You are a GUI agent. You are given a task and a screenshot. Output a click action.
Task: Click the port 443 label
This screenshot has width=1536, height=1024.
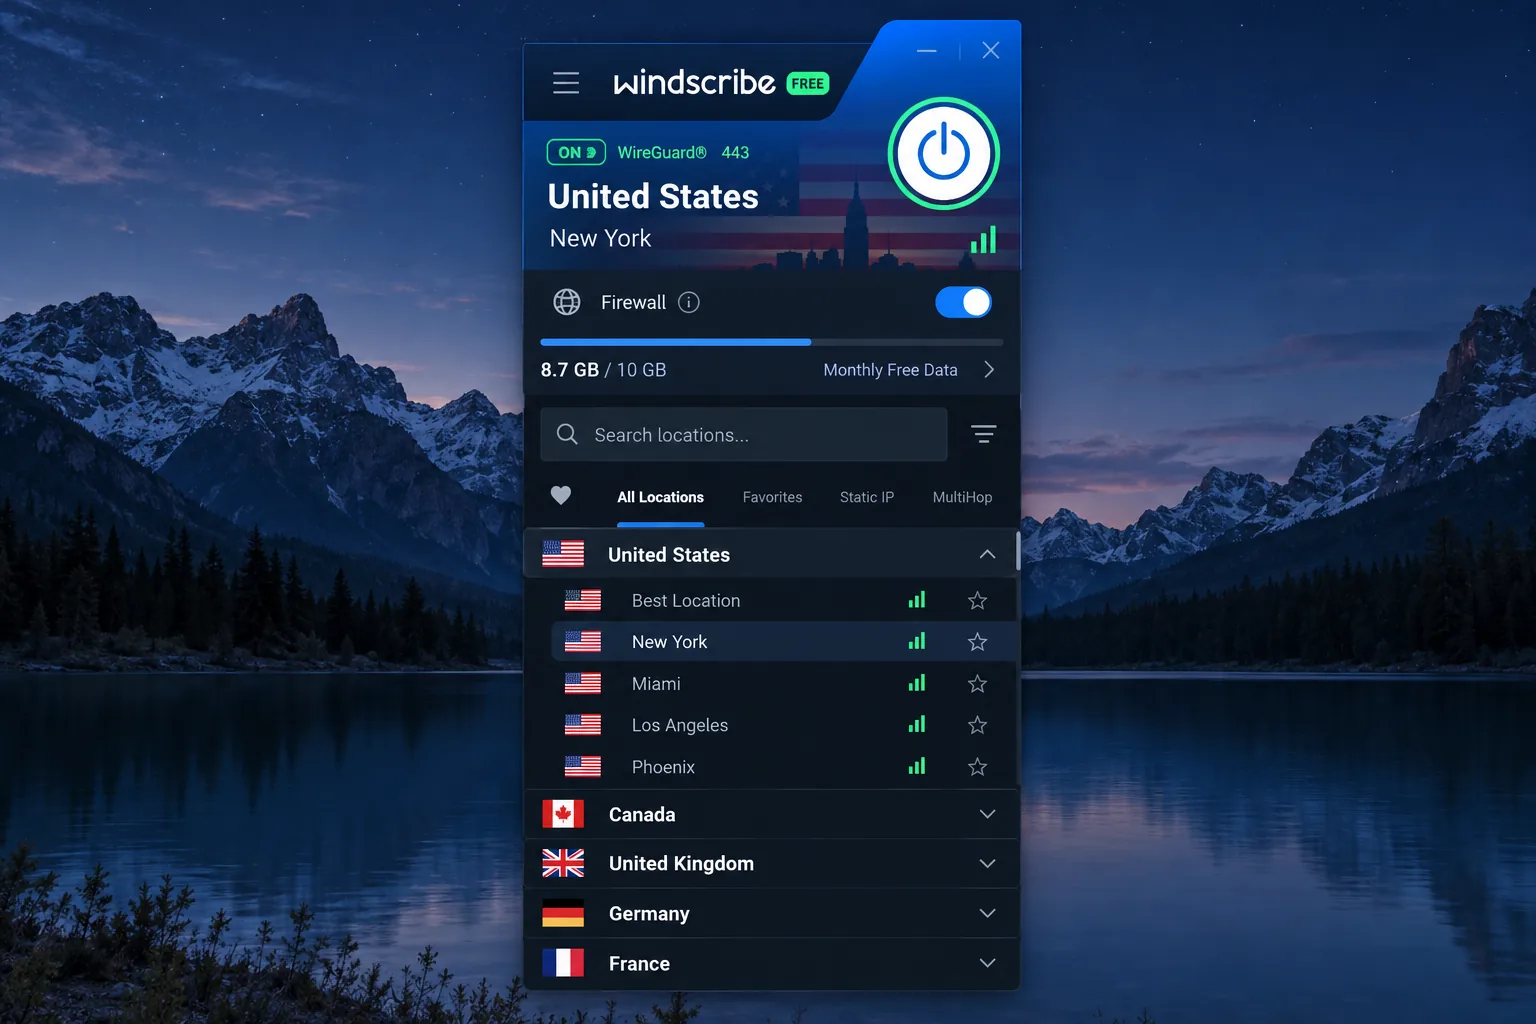click(x=735, y=152)
